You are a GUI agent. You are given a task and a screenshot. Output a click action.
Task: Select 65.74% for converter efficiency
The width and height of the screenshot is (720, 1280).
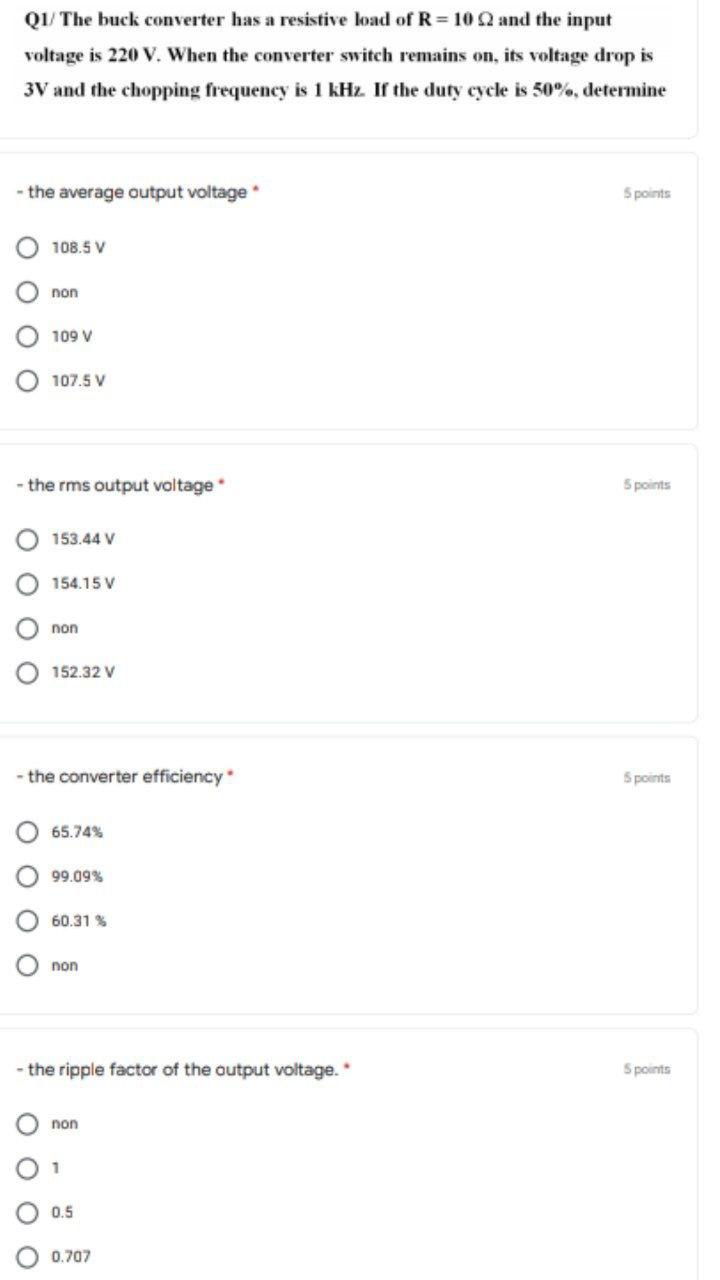click(x=30, y=832)
